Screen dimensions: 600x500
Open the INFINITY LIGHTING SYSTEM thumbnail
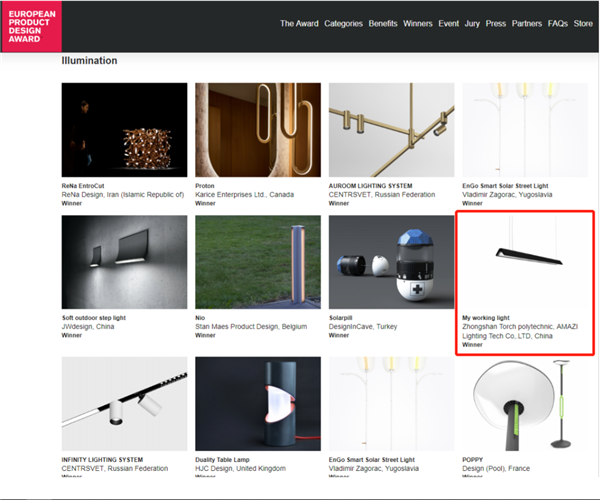(x=124, y=404)
